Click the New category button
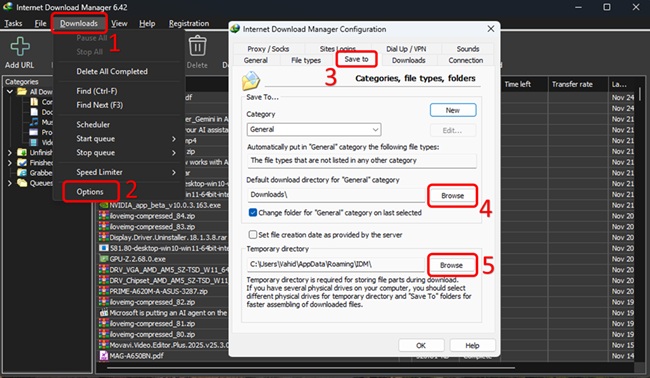This screenshot has width=650, height=378. (x=453, y=110)
